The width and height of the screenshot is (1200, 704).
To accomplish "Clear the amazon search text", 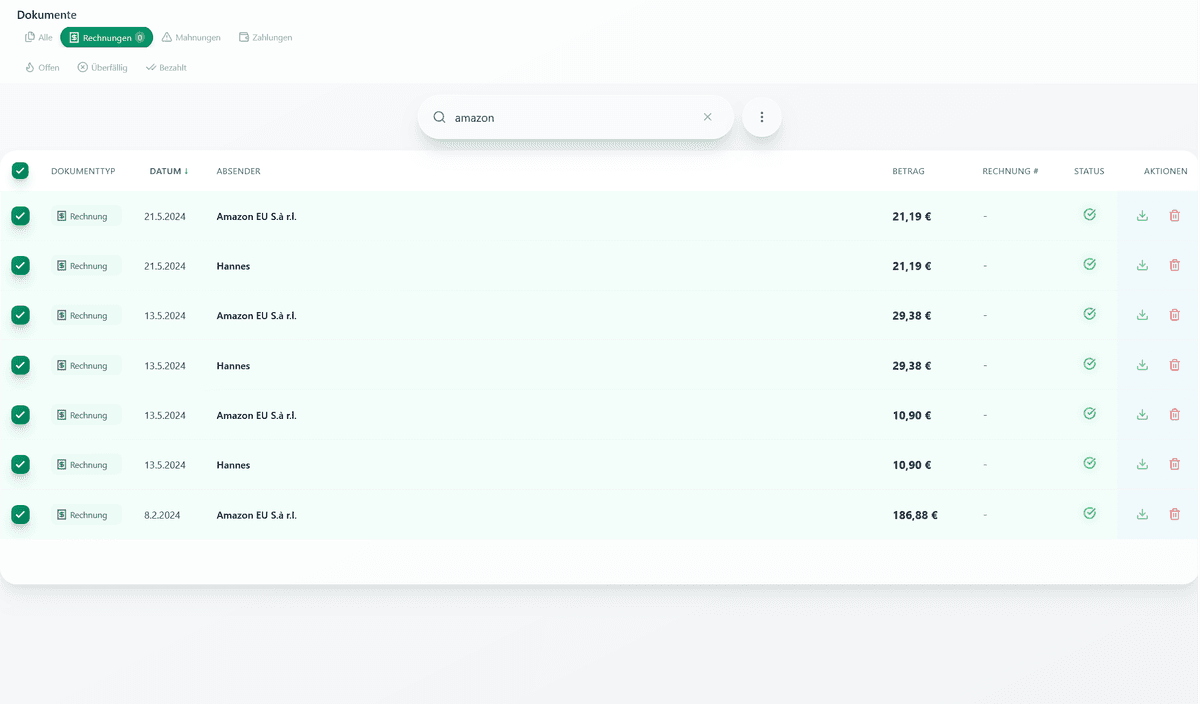I will [708, 117].
